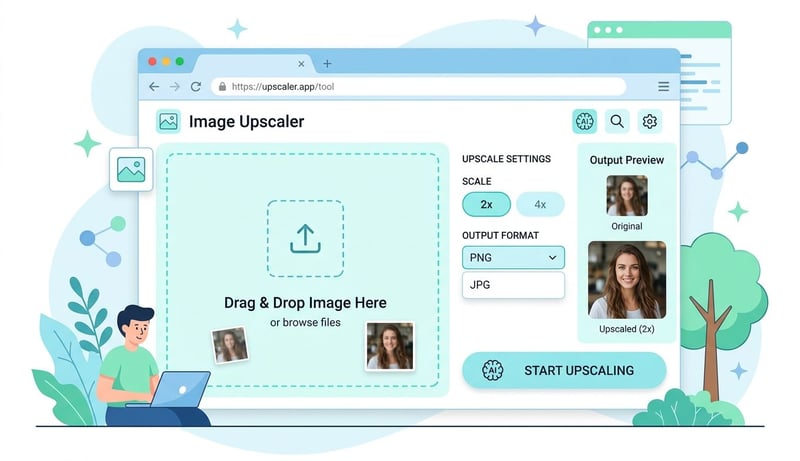Image resolution: width=800 pixels, height=461 pixels.
Task: Click the blurry photo in drop zone
Action: tap(230, 345)
